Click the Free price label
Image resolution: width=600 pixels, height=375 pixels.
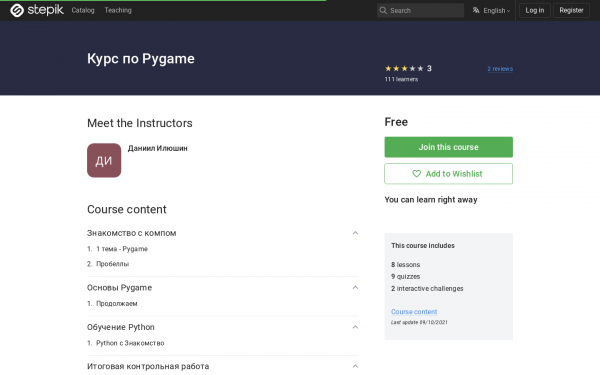[396, 122]
